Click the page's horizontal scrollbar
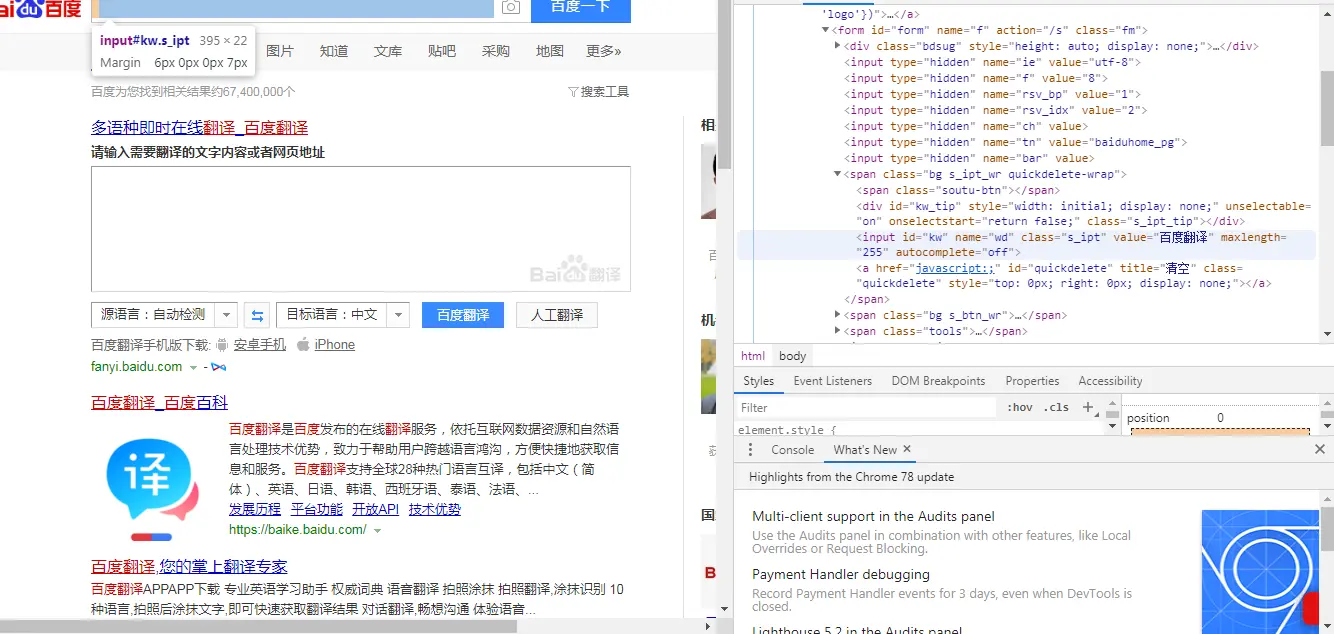 click(258, 627)
